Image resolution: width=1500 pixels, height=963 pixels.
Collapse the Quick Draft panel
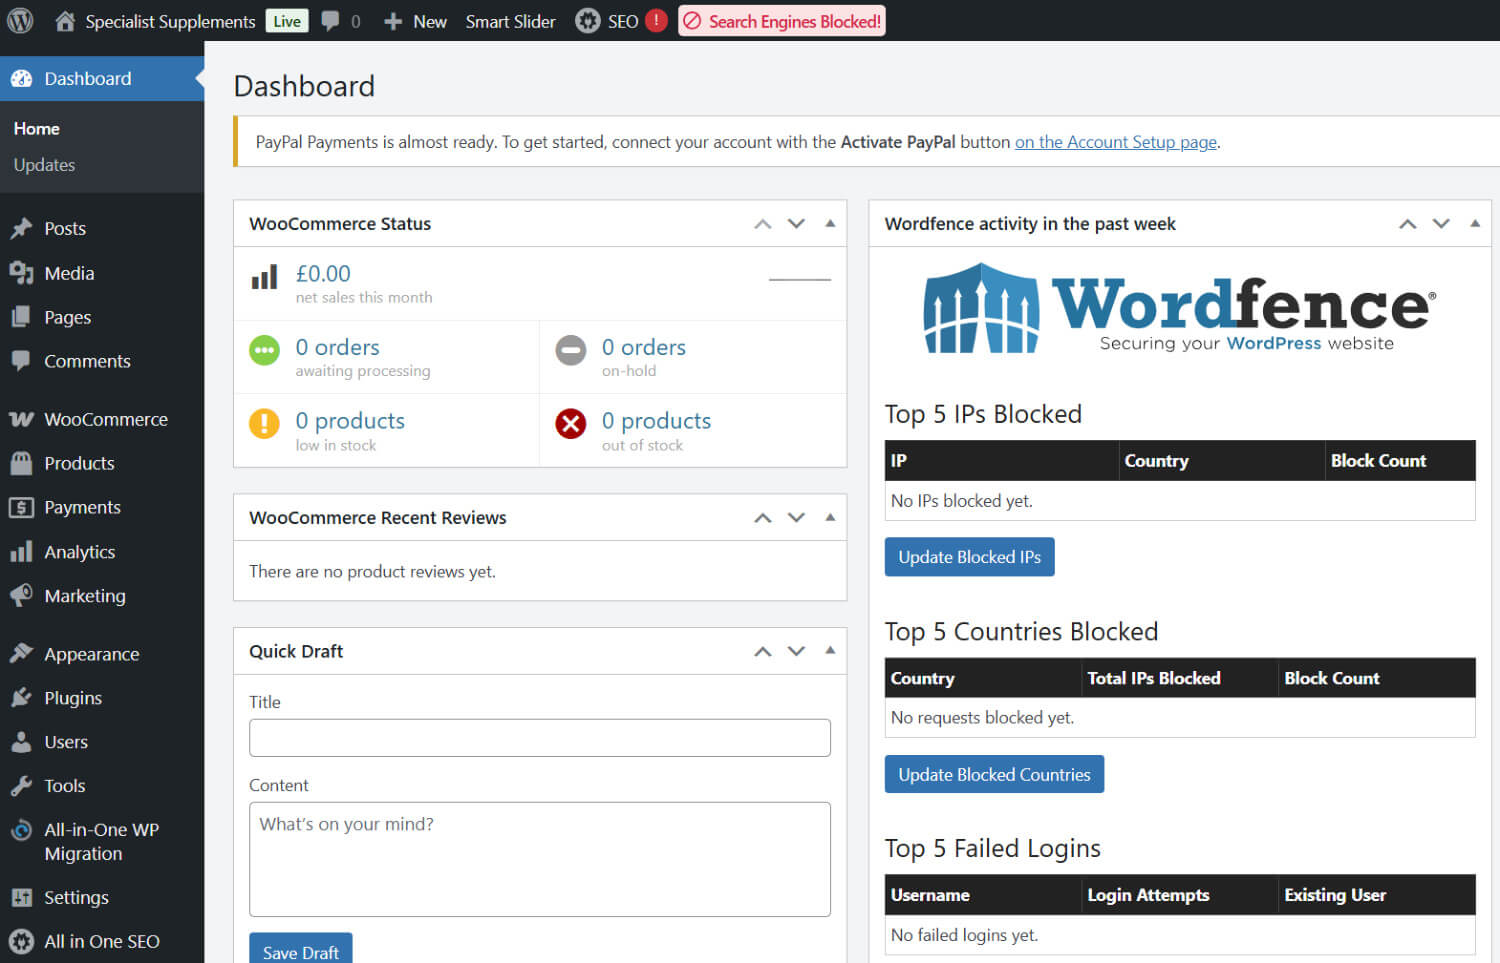coord(829,650)
